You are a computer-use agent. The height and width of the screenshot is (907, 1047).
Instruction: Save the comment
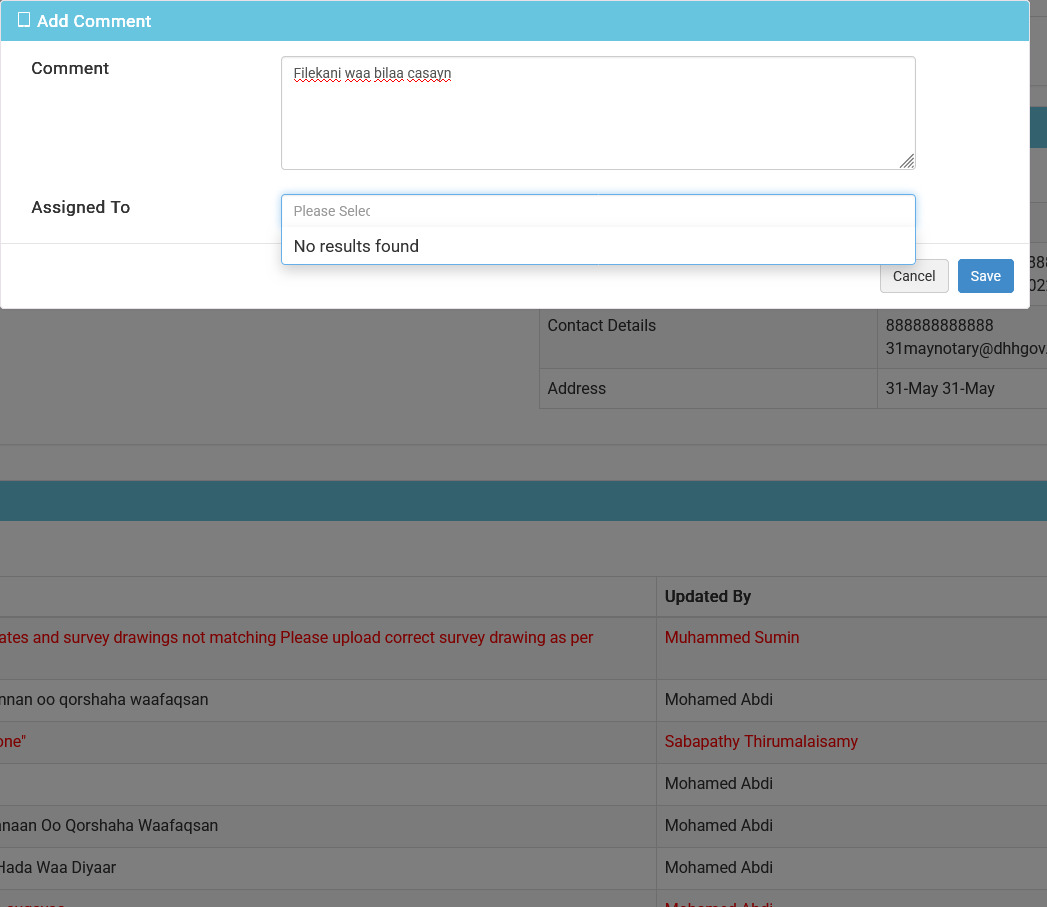tap(985, 276)
